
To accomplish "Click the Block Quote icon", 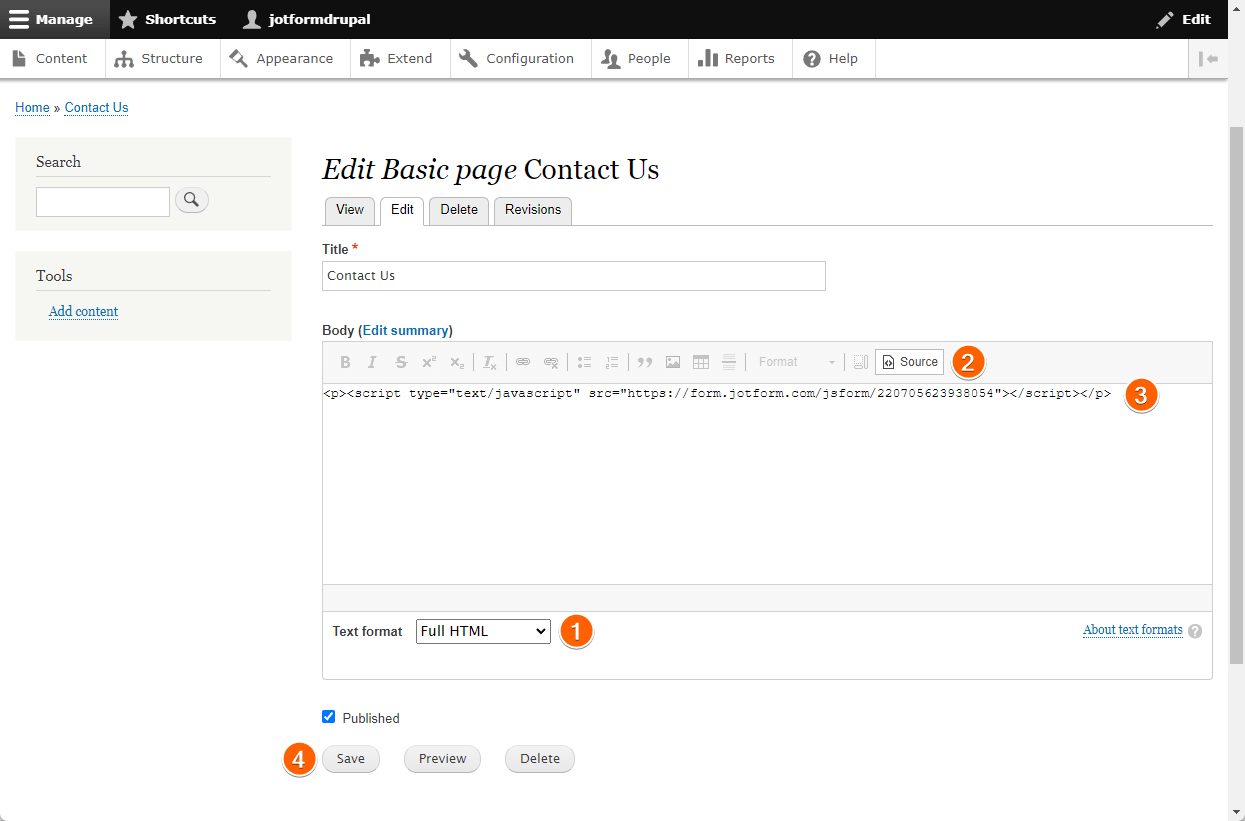I will (x=645, y=362).
